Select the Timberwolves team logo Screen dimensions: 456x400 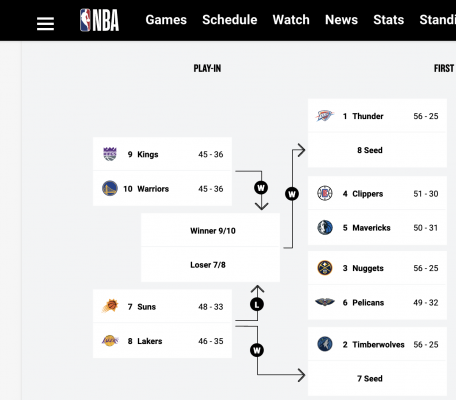click(325, 344)
